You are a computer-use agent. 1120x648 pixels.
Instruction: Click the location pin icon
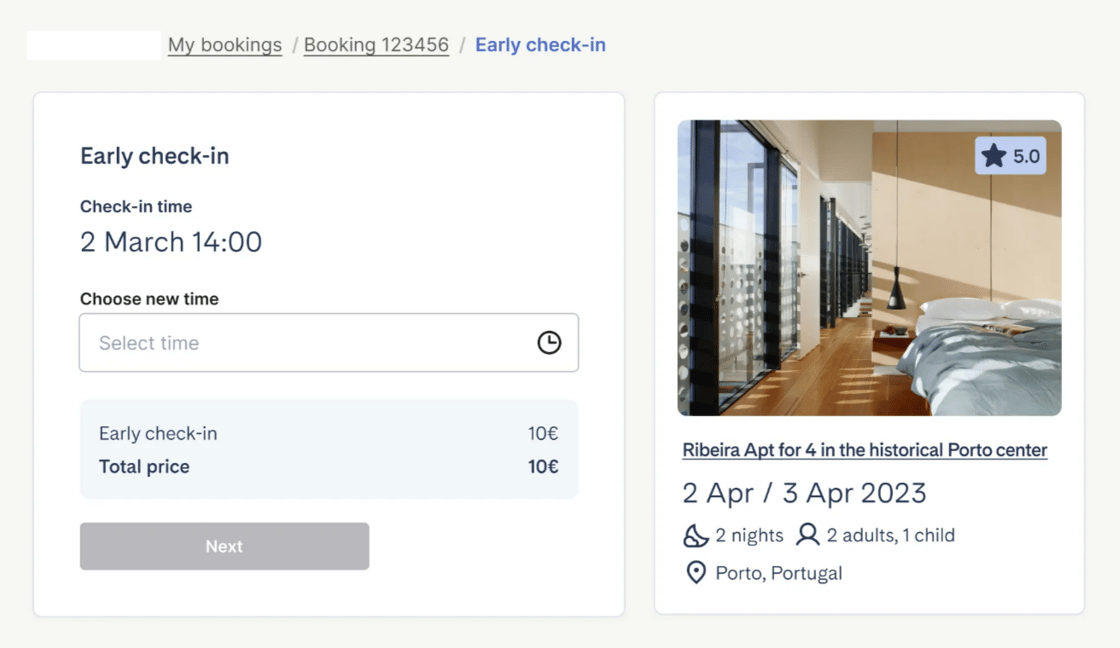tap(696, 572)
